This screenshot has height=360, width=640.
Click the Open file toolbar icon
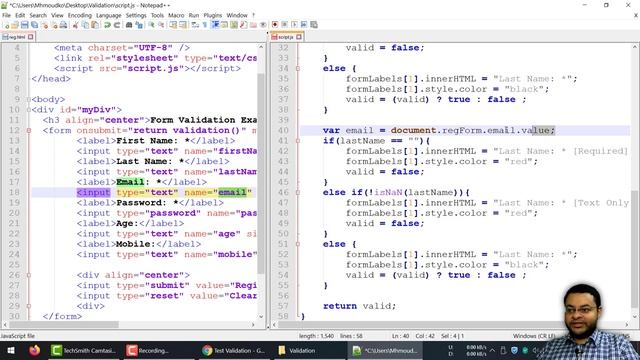15,25
